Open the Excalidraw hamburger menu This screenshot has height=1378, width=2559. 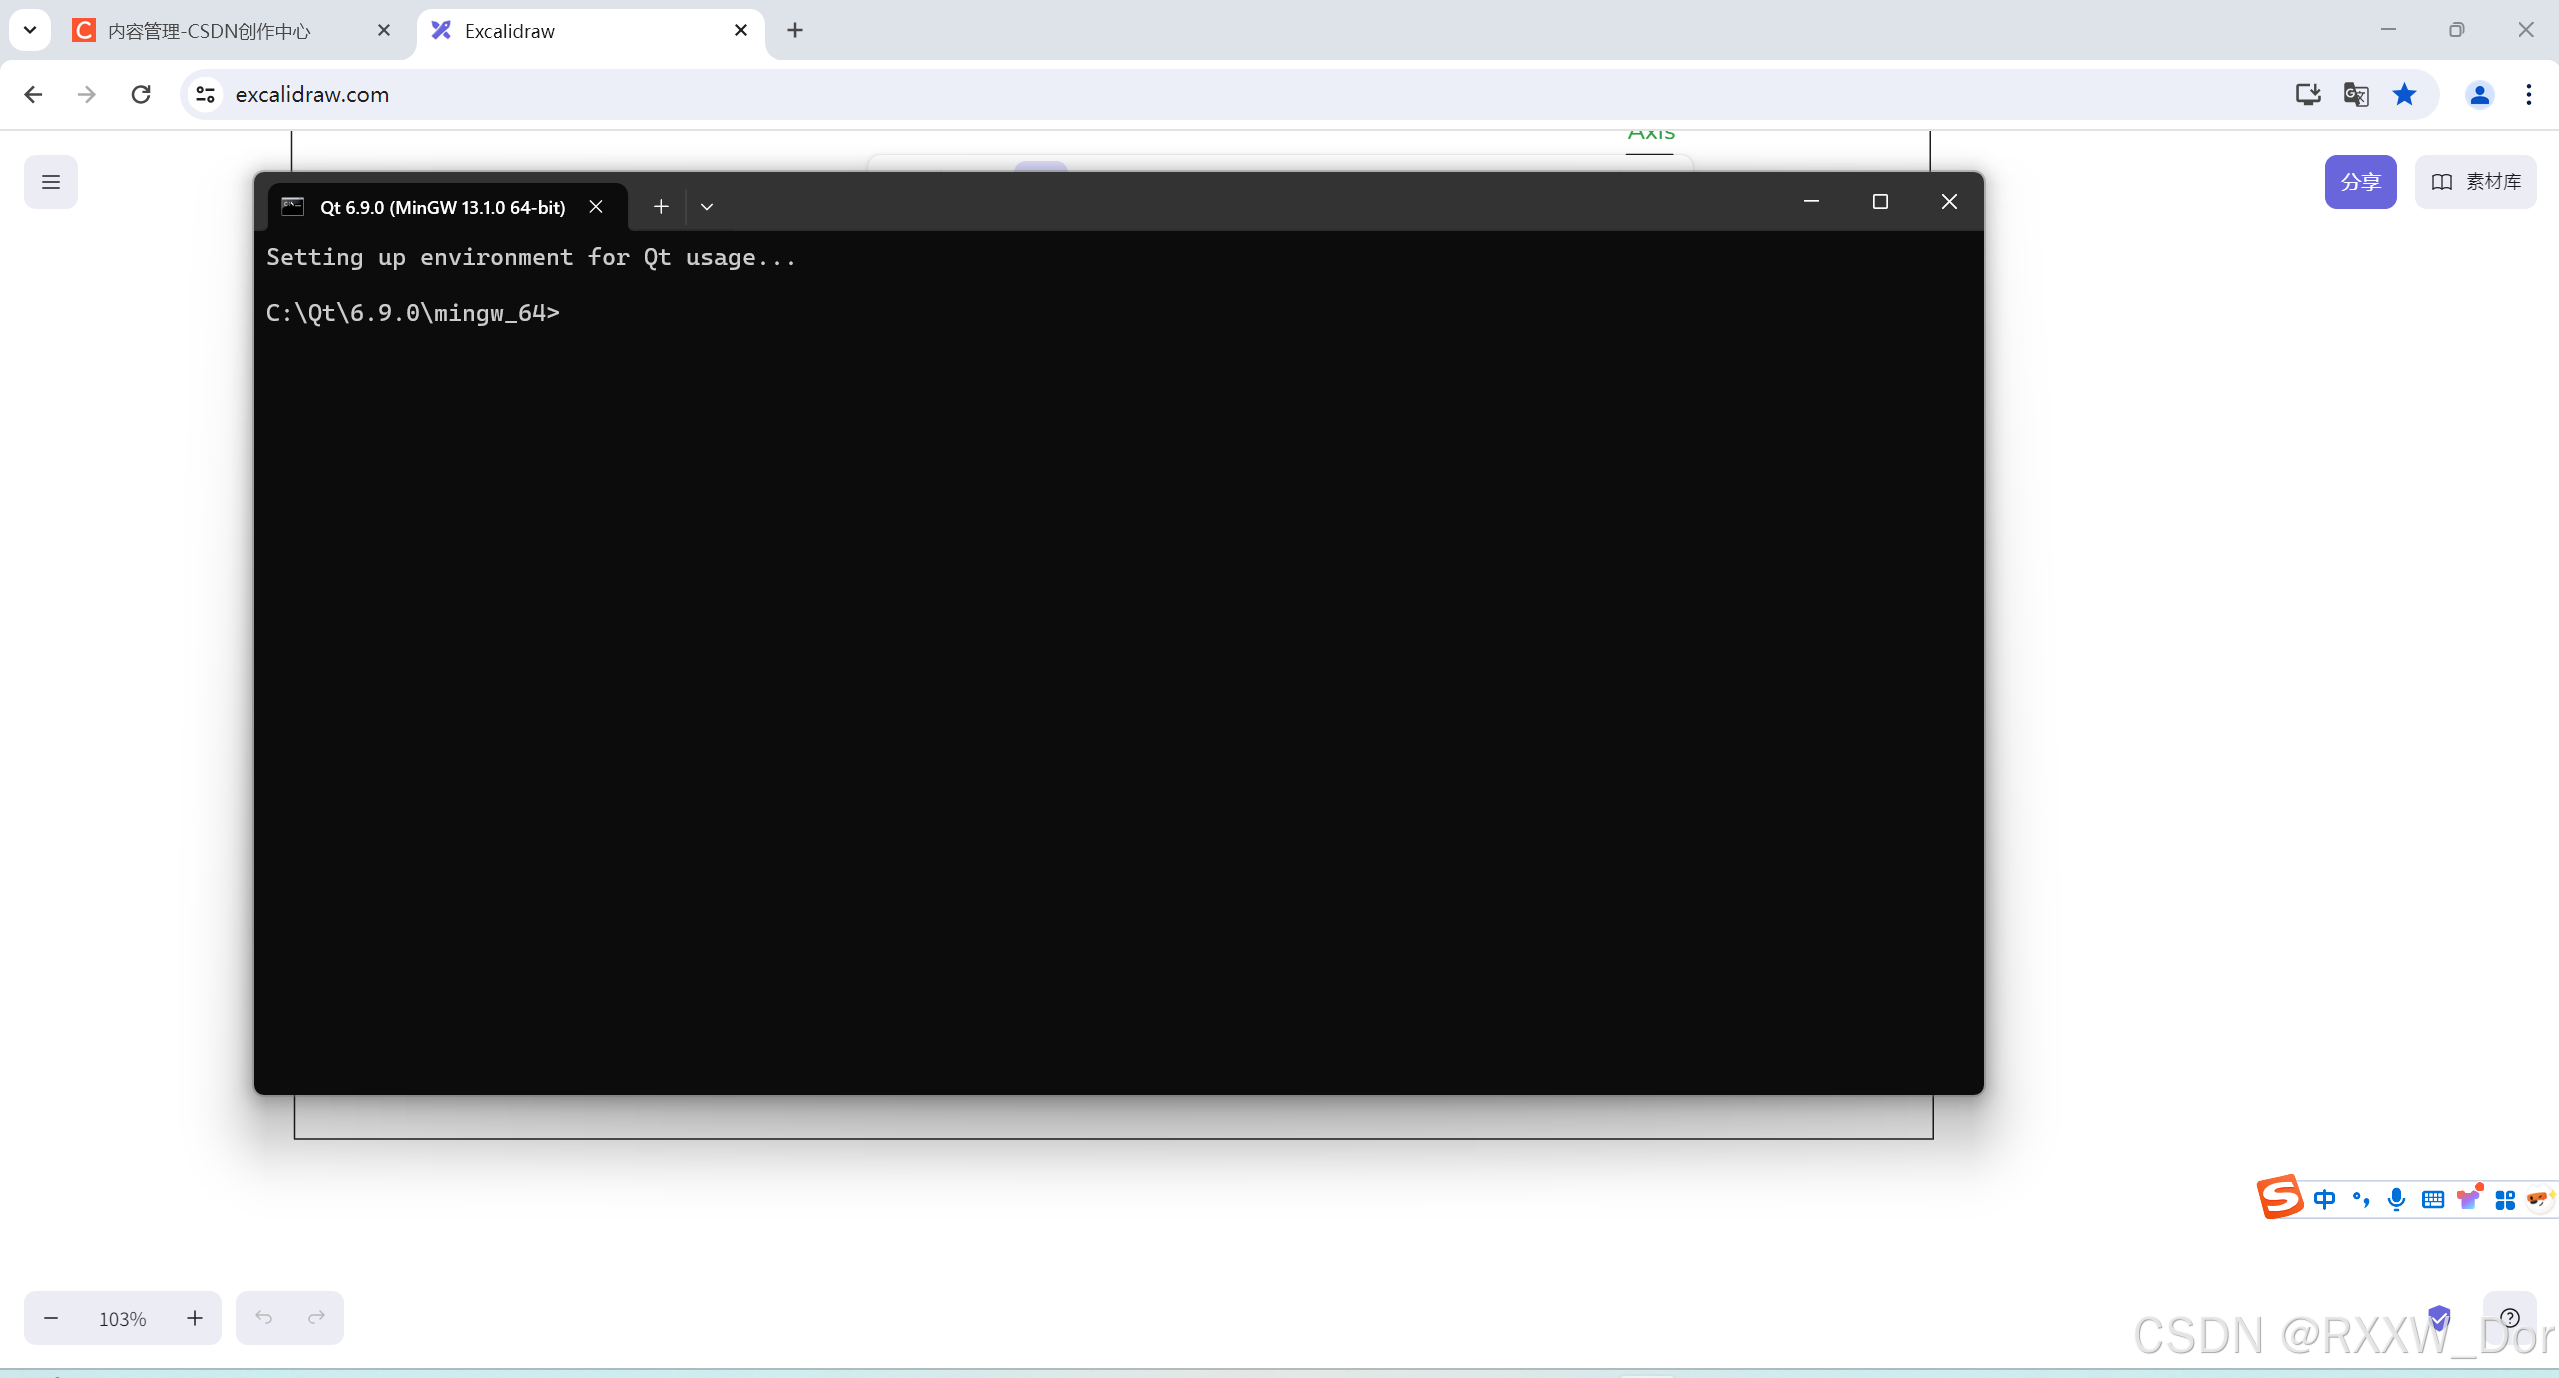51,182
